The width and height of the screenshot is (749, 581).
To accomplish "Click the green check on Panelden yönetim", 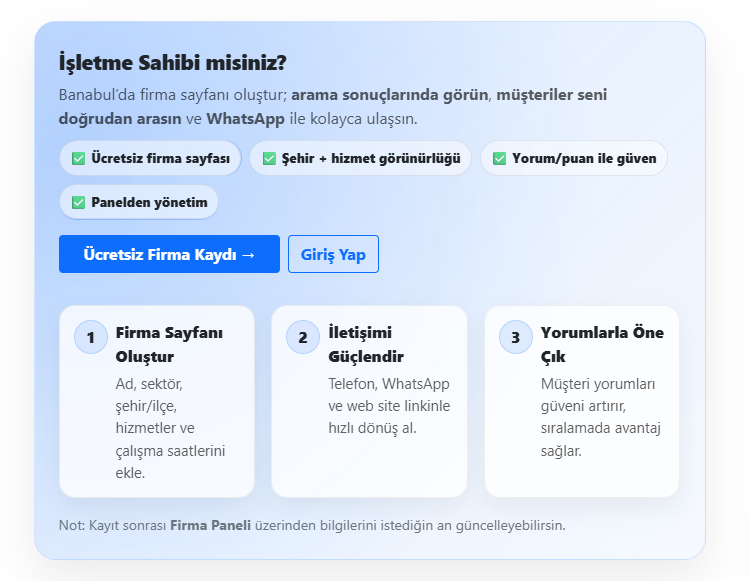I will [x=78, y=202].
